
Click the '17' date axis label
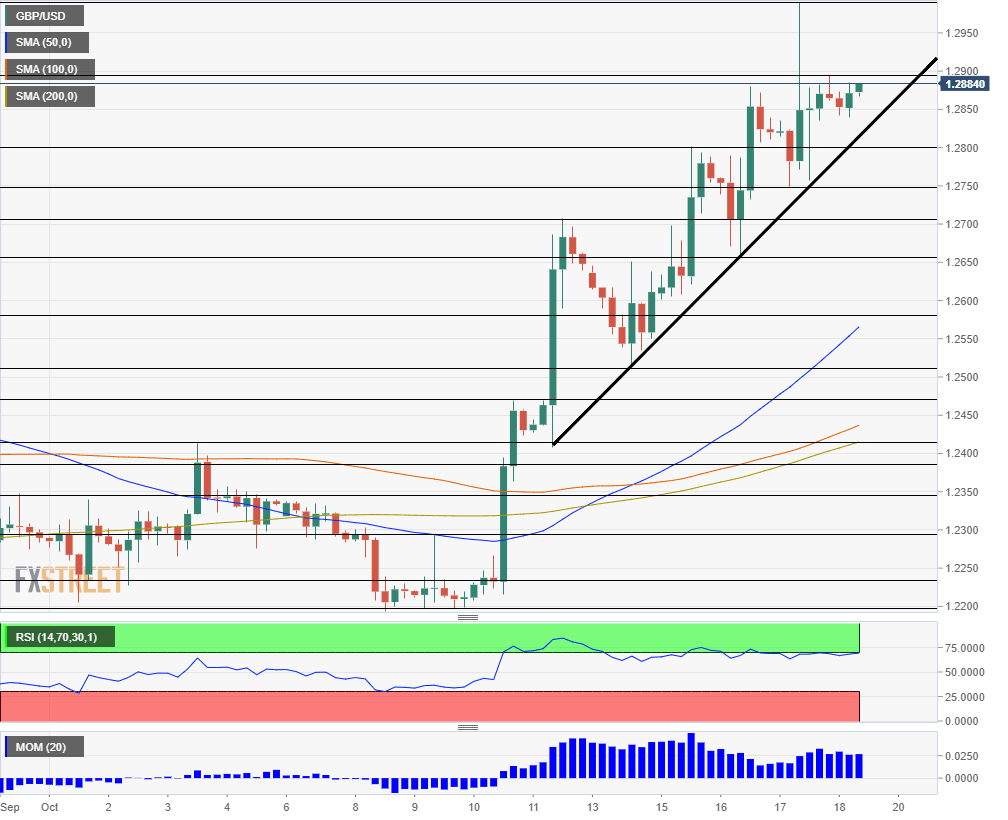click(x=780, y=807)
